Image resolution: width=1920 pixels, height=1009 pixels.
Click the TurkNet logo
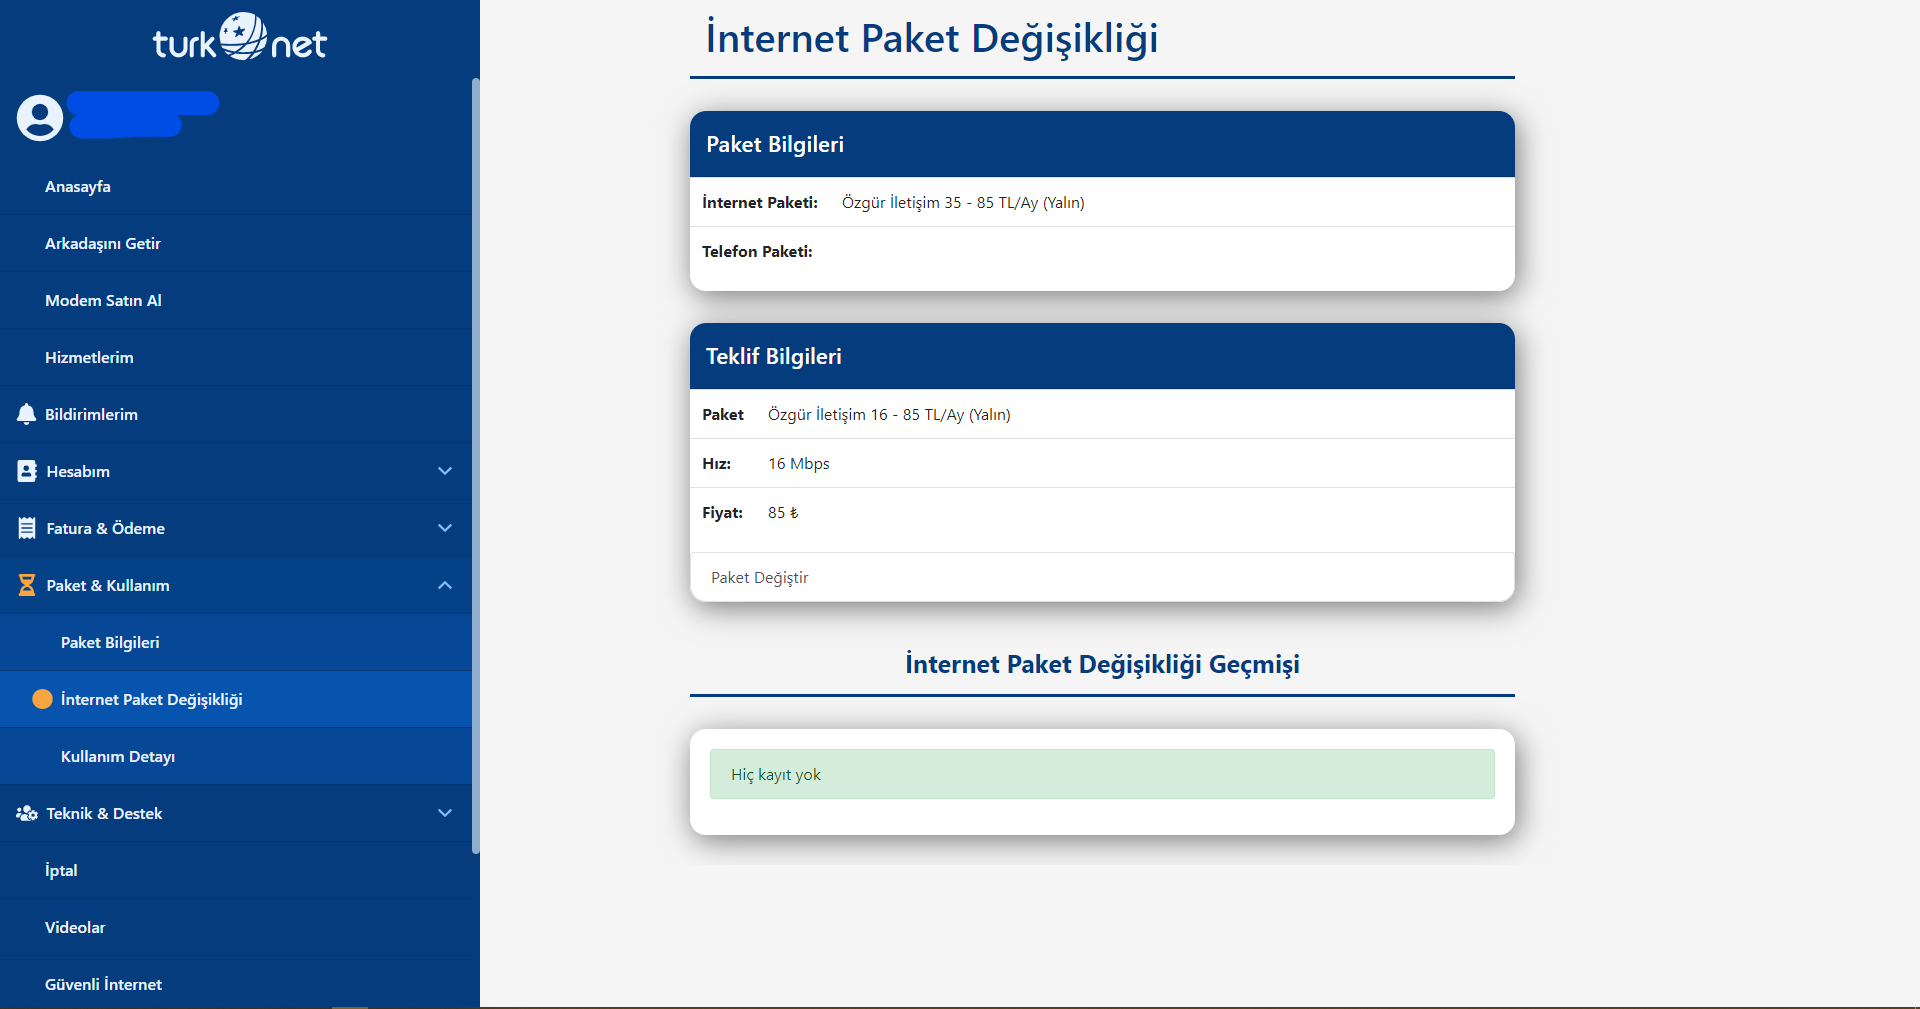(240, 38)
